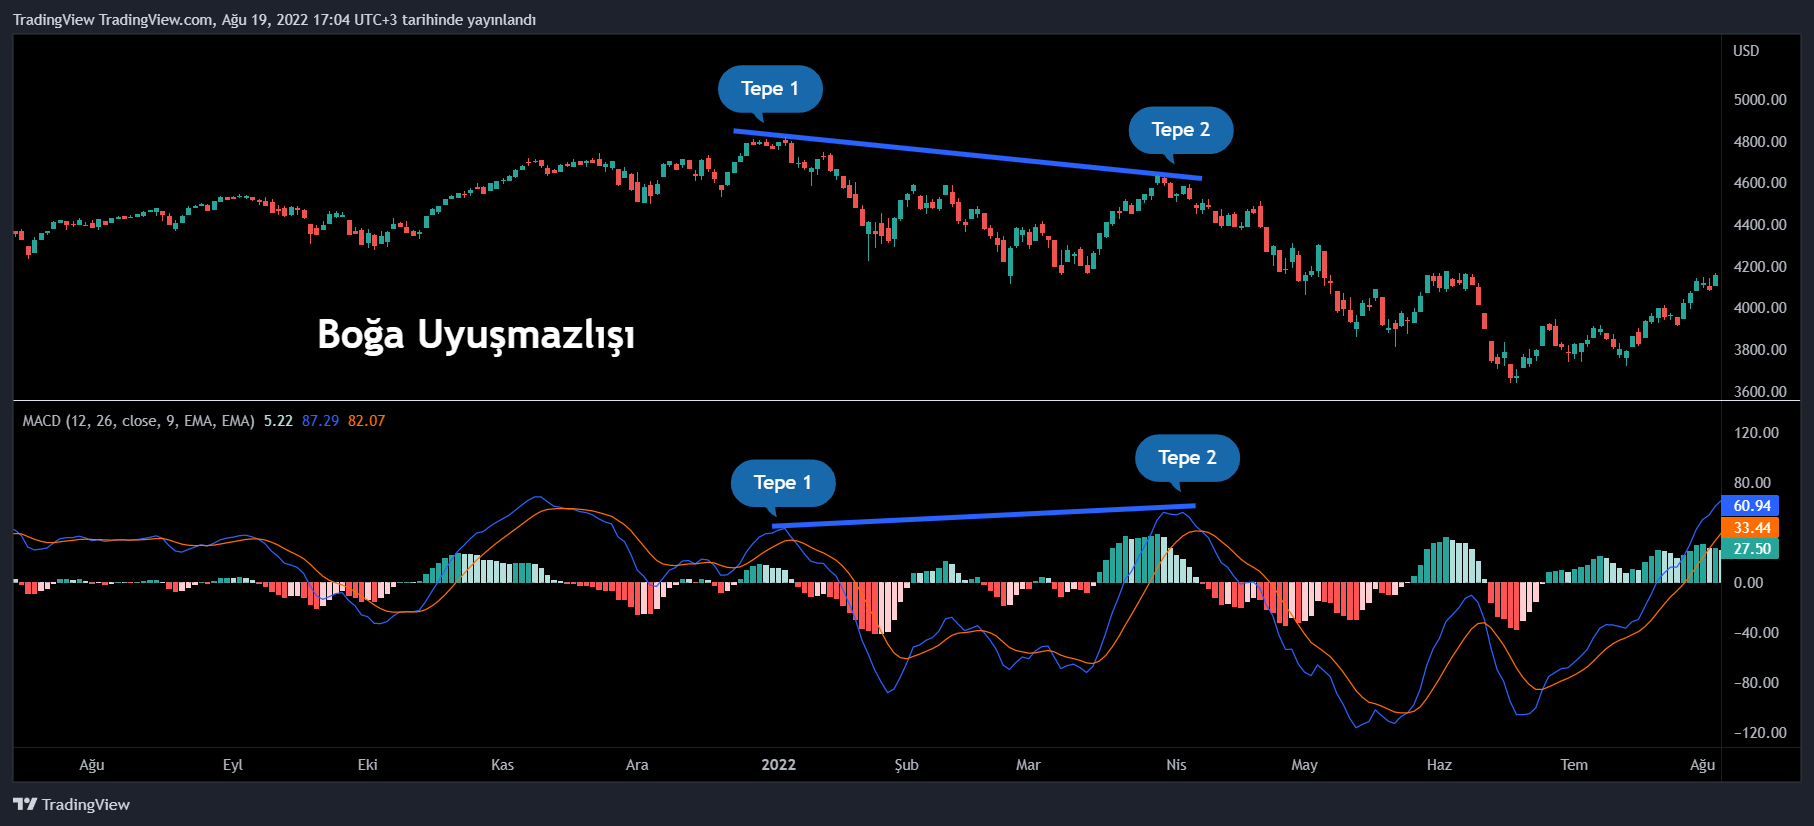
Task: Click the May month on the time axis
Action: (x=1304, y=765)
